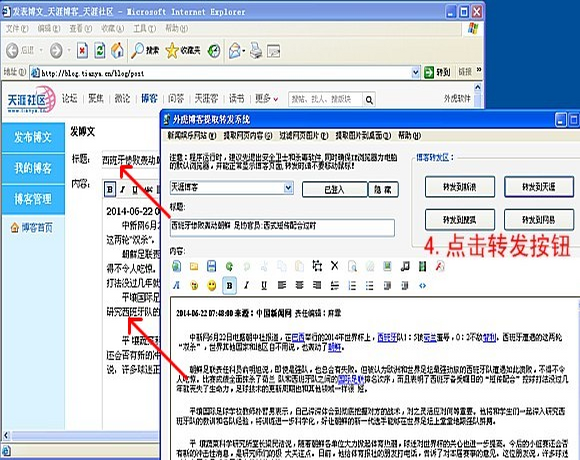The width and height of the screenshot is (580, 460).
Task: Click the music note insert icon
Action: tap(405, 266)
